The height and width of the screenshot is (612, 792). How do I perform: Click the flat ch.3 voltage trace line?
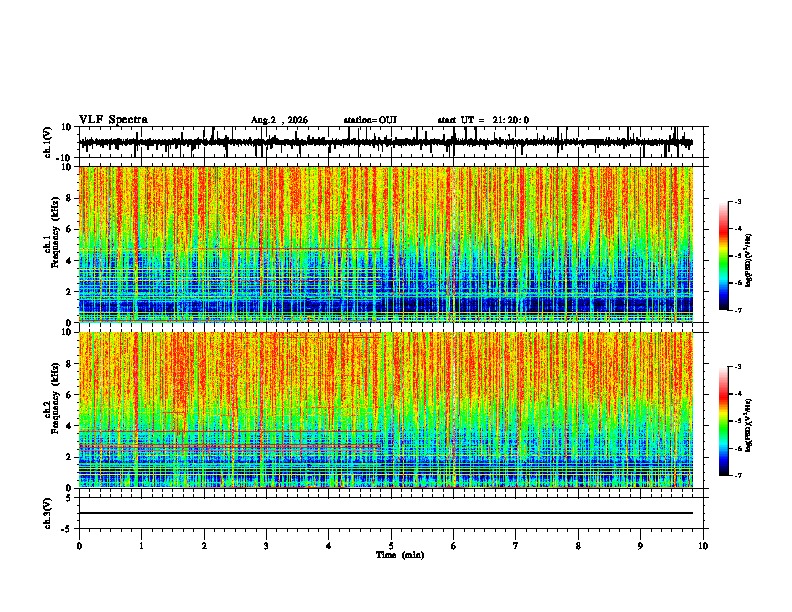(386, 513)
